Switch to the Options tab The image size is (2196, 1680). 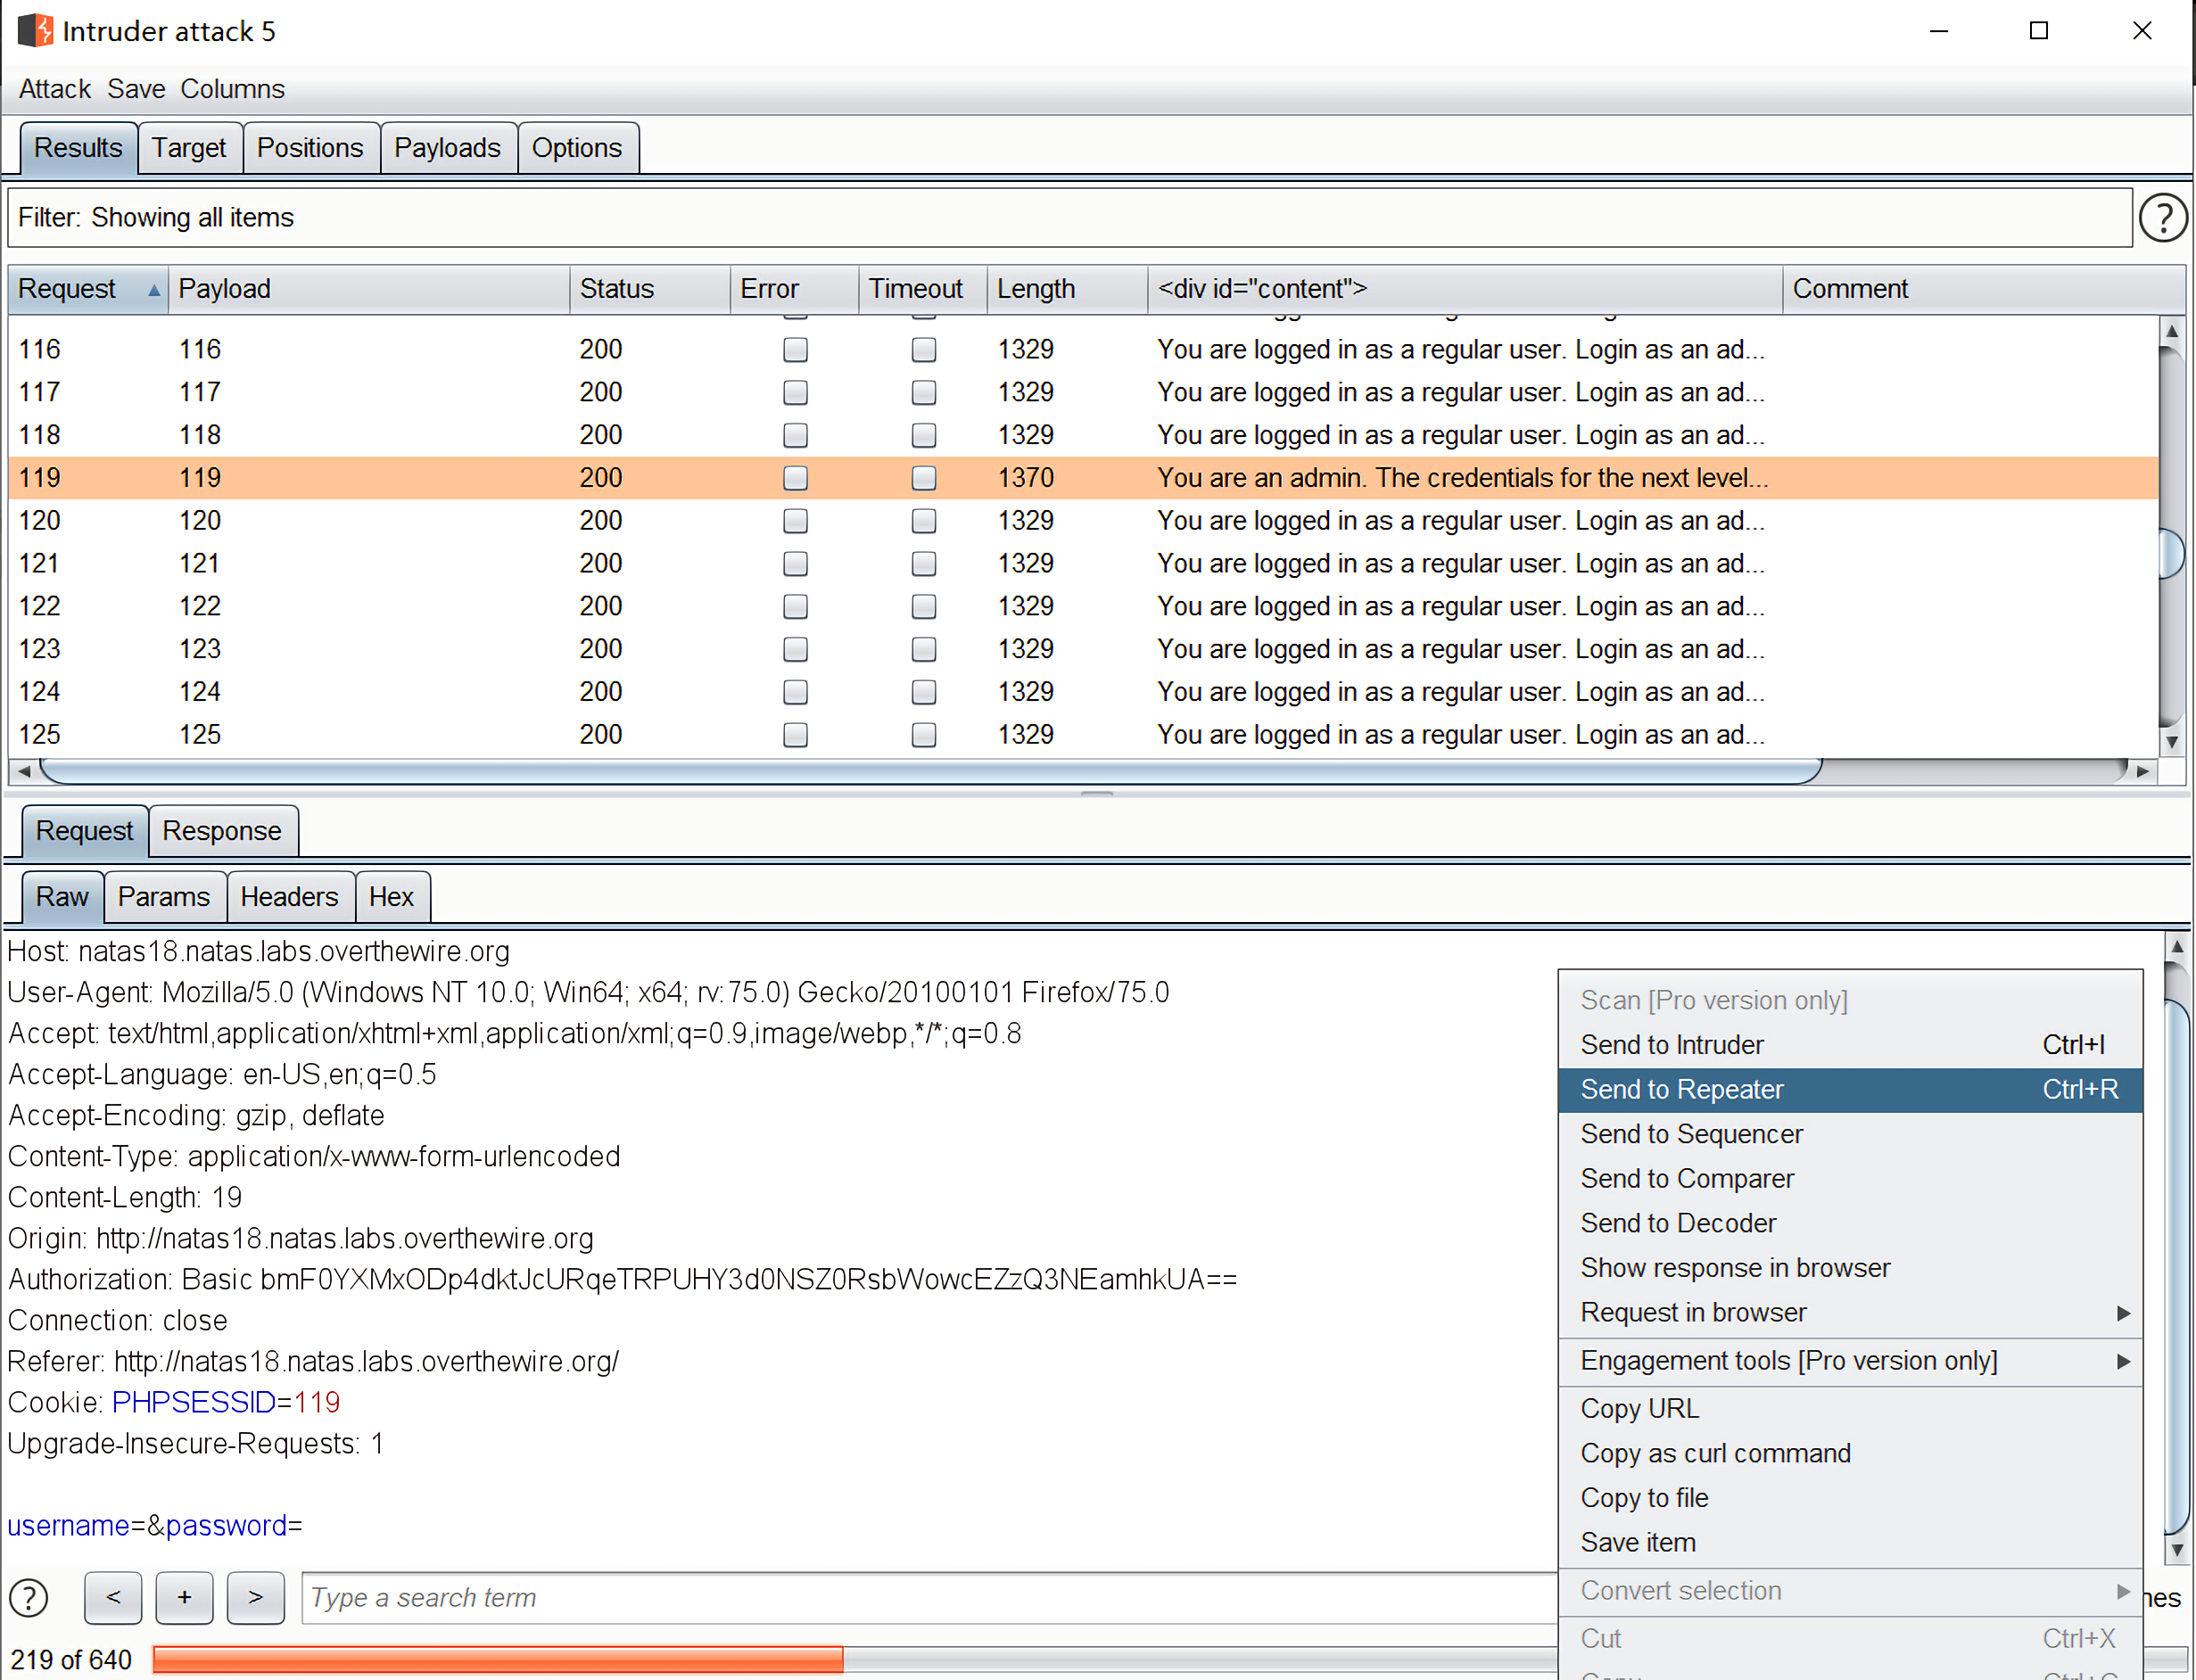pos(577,148)
